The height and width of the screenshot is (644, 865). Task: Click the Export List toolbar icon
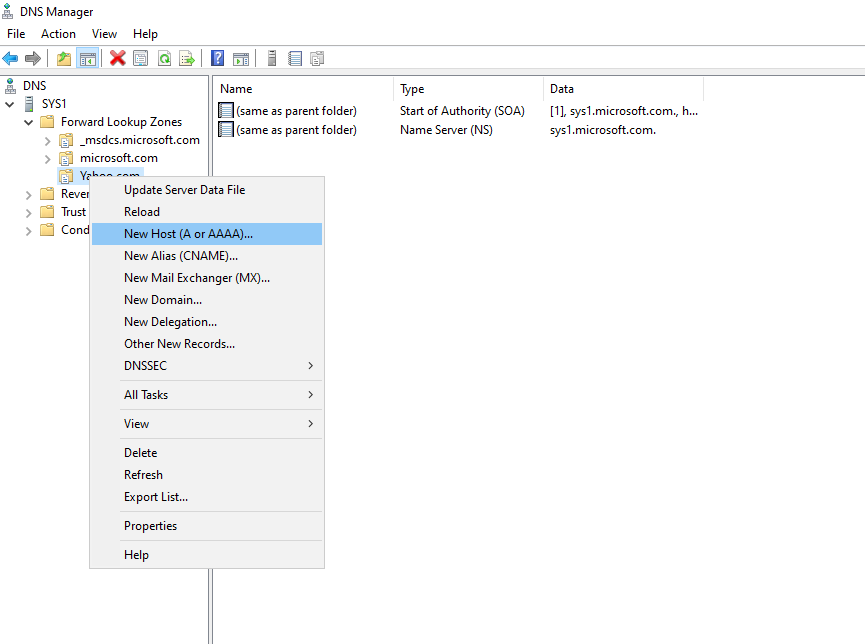point(187,58)
